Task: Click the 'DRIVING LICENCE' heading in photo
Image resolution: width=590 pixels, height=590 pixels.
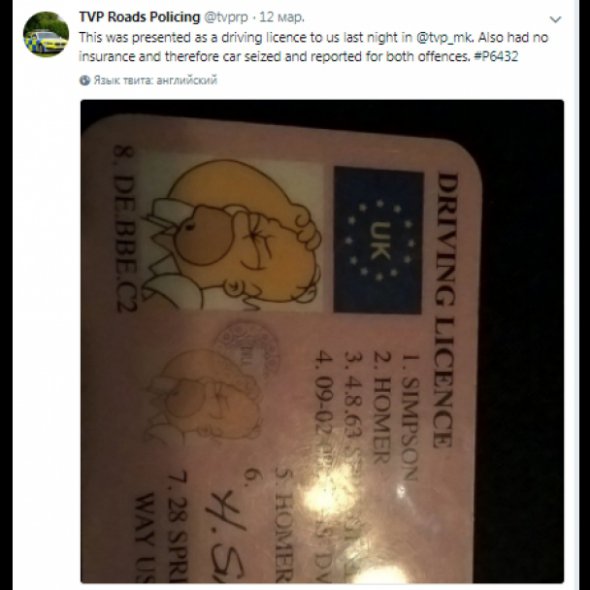Action: pyautogui.click(x=445, y=310)
